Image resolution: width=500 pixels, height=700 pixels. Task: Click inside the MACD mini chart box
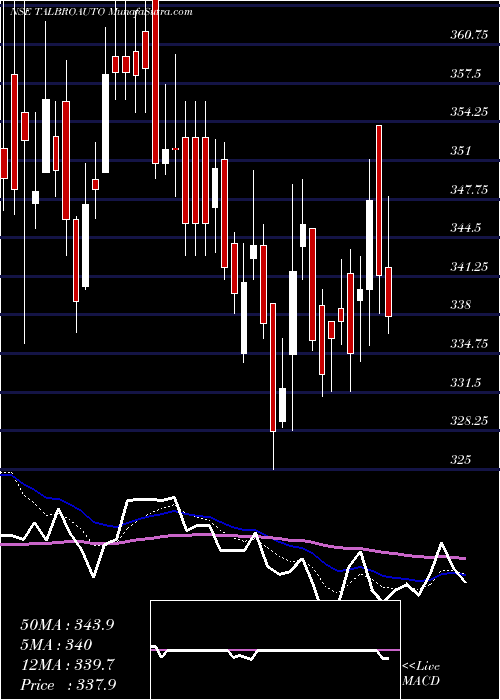click(x=275, y=650)
